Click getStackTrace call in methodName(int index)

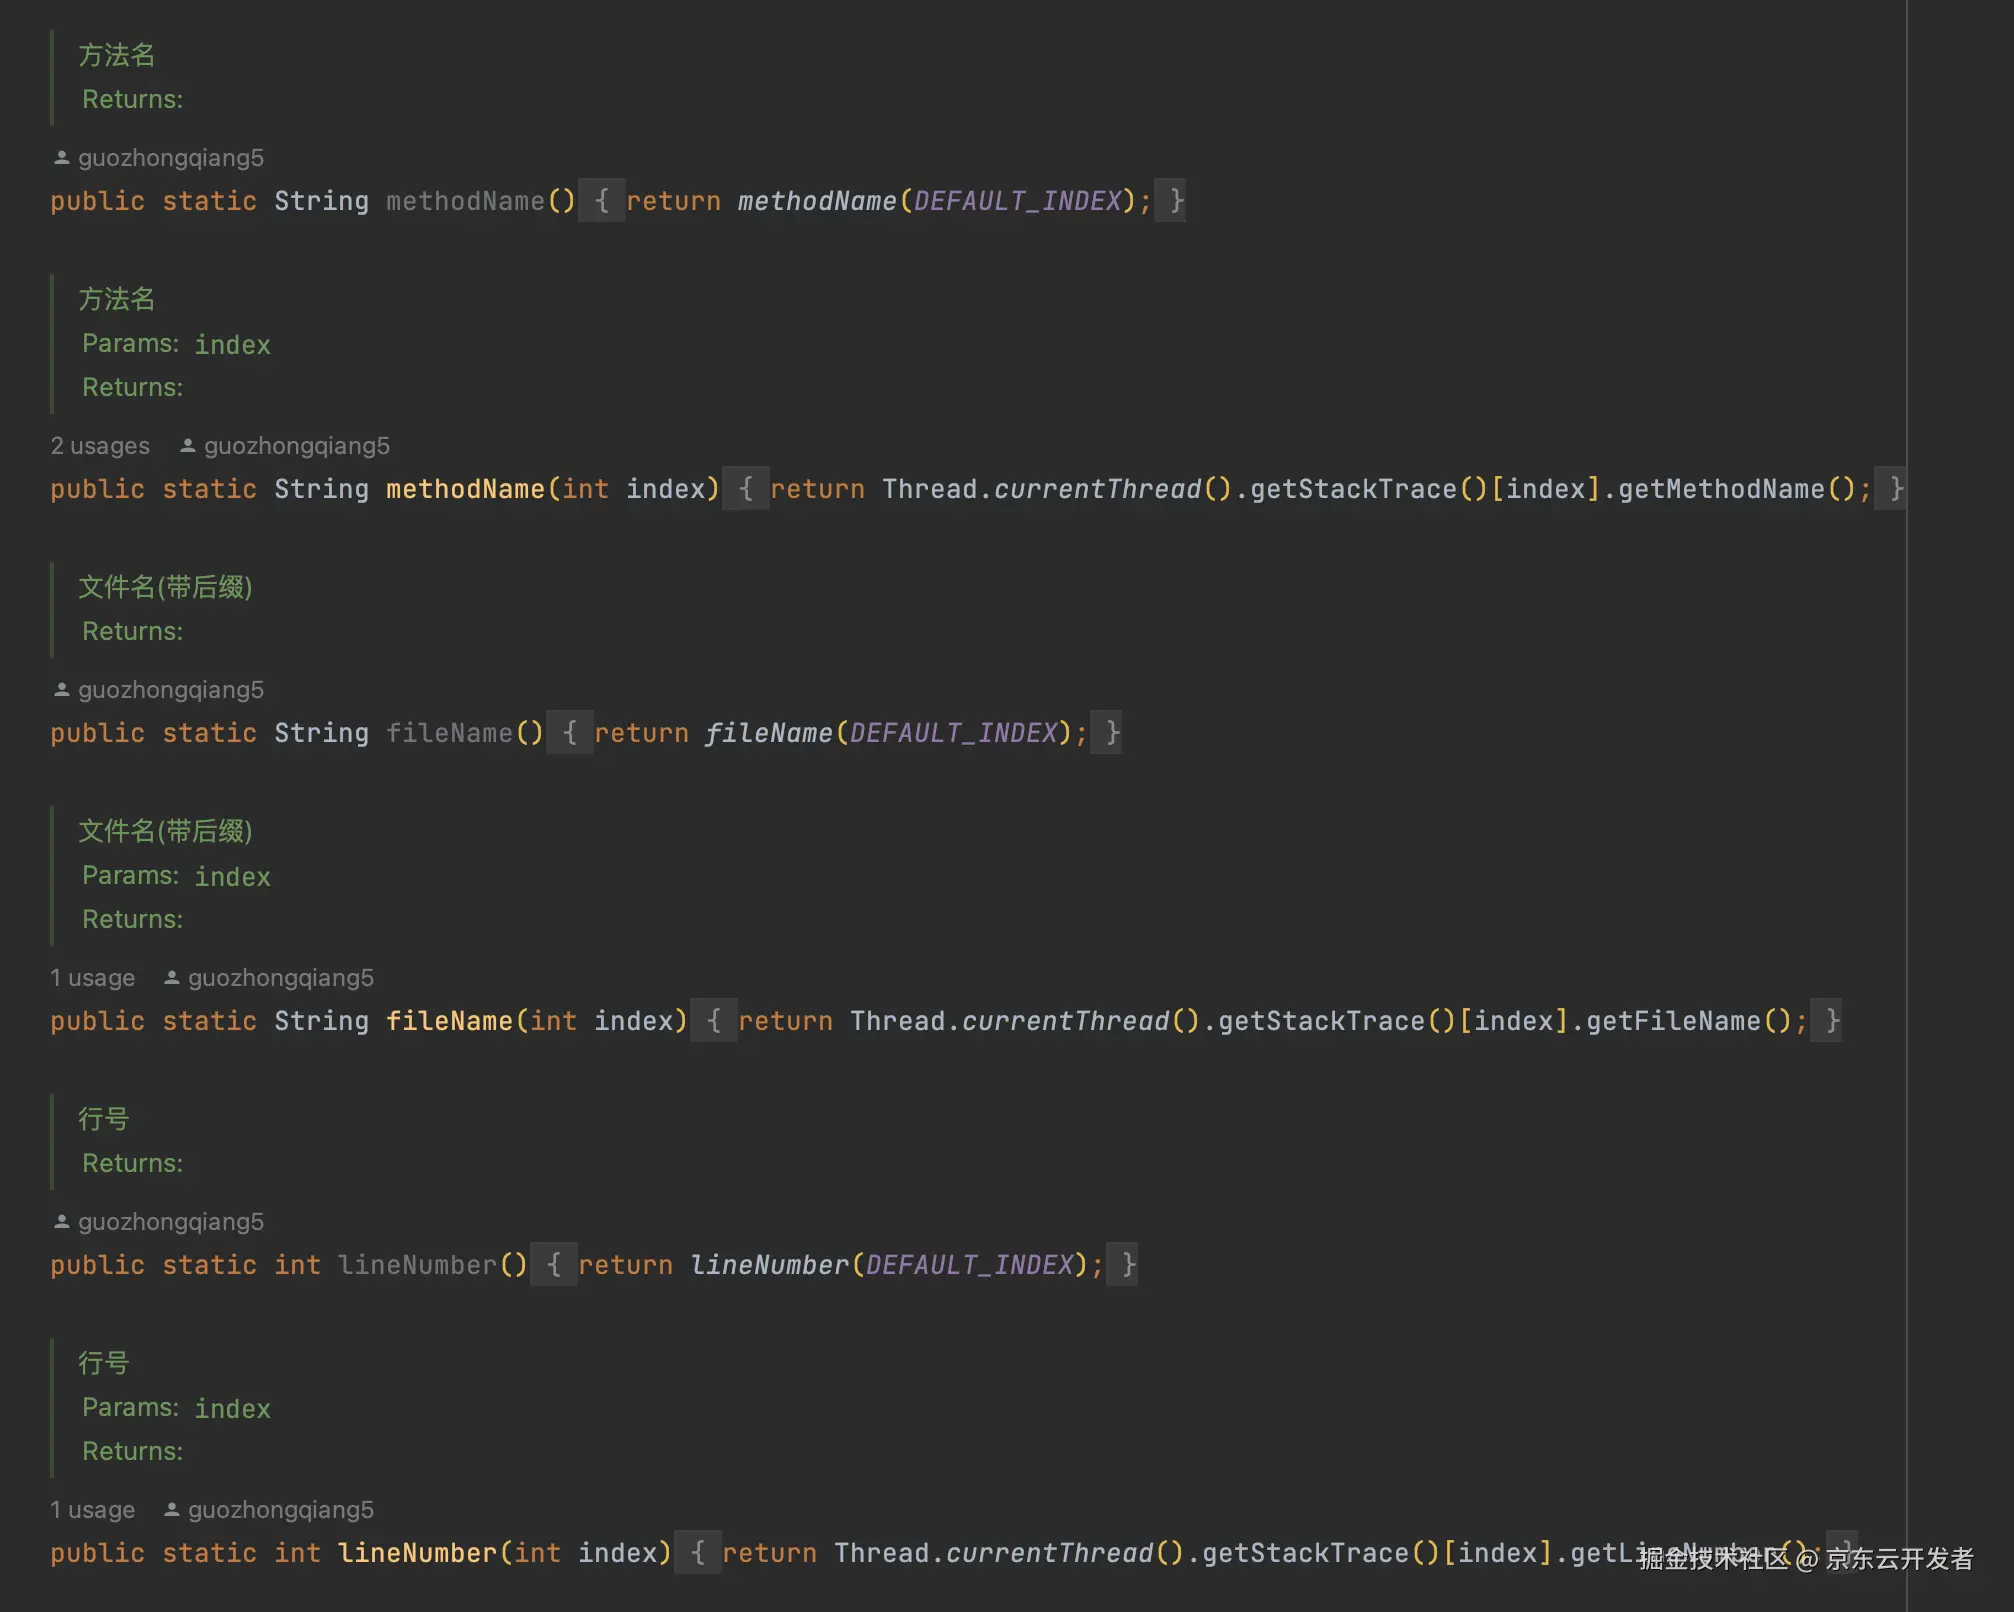(x=1353, y=489)
